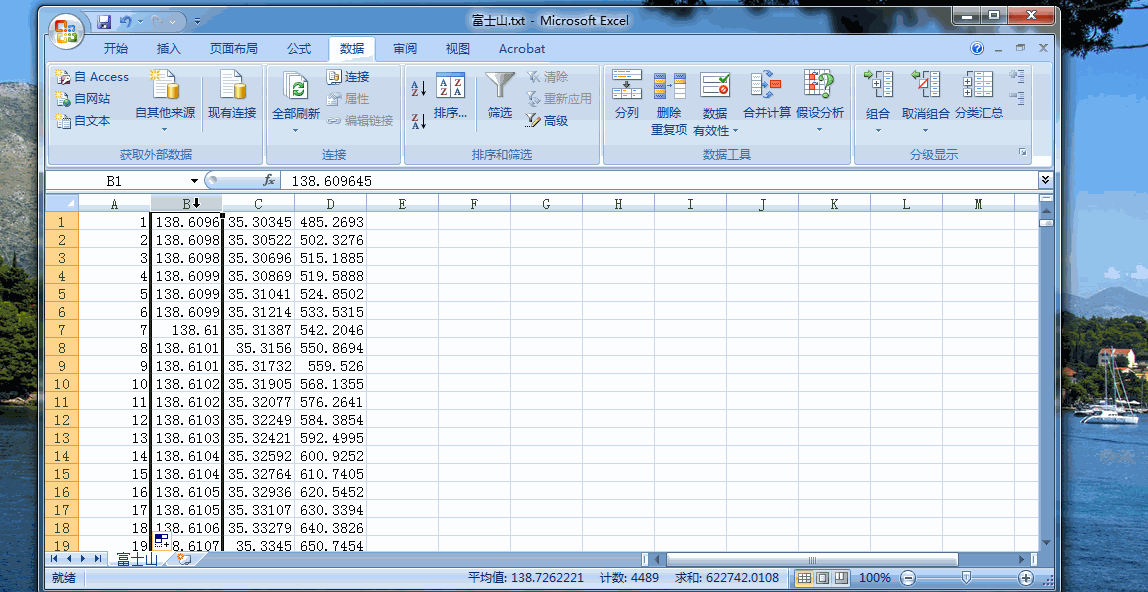Viewport: 1148px width, 592px height.
Task: Expand From Other Sources (自其他来源) dropdown
Action: [x=165, y=130]
